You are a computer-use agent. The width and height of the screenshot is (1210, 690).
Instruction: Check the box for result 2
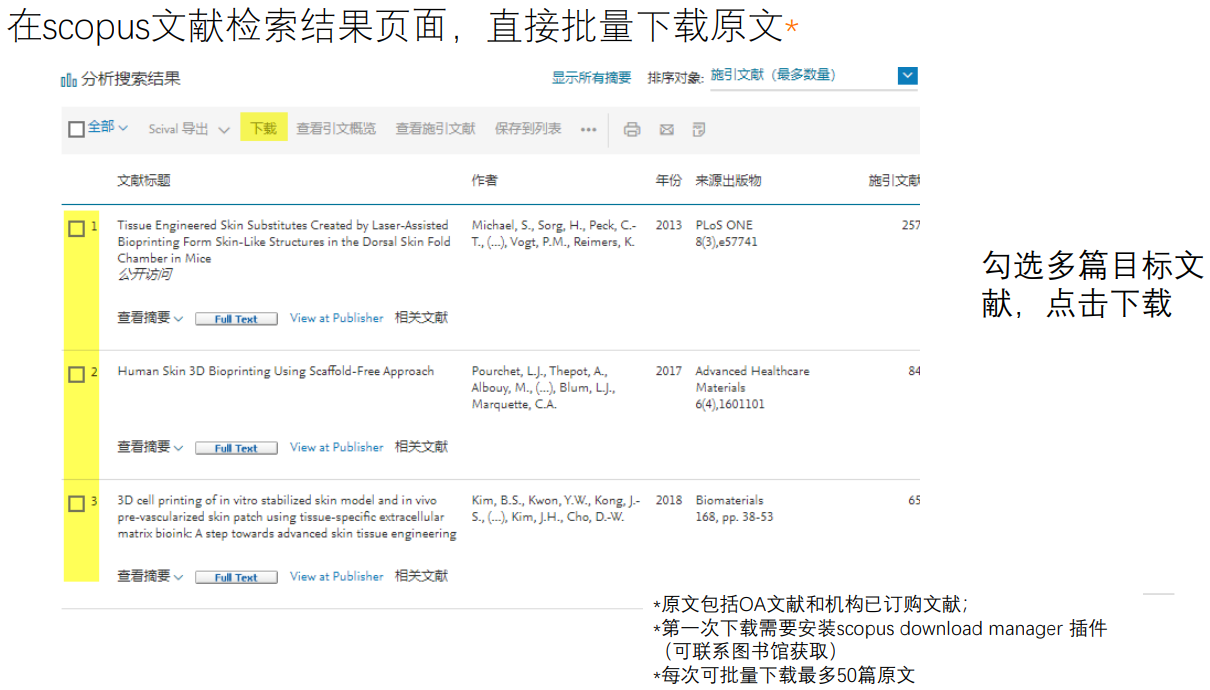tap(76, 375)
